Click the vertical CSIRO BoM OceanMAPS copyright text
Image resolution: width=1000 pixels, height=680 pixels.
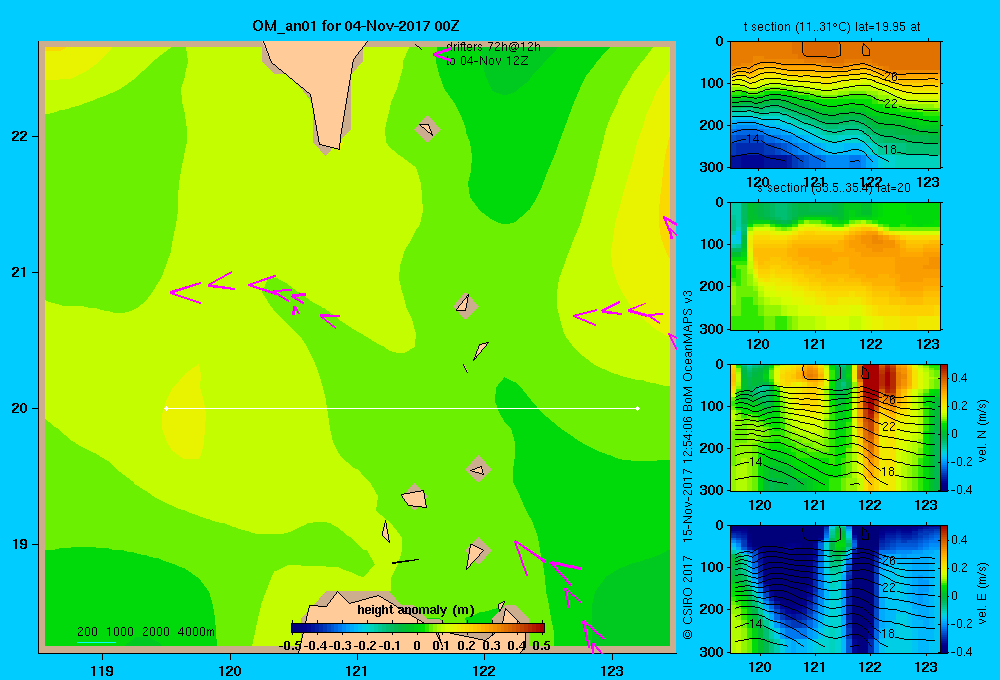[x=688, y=464]
